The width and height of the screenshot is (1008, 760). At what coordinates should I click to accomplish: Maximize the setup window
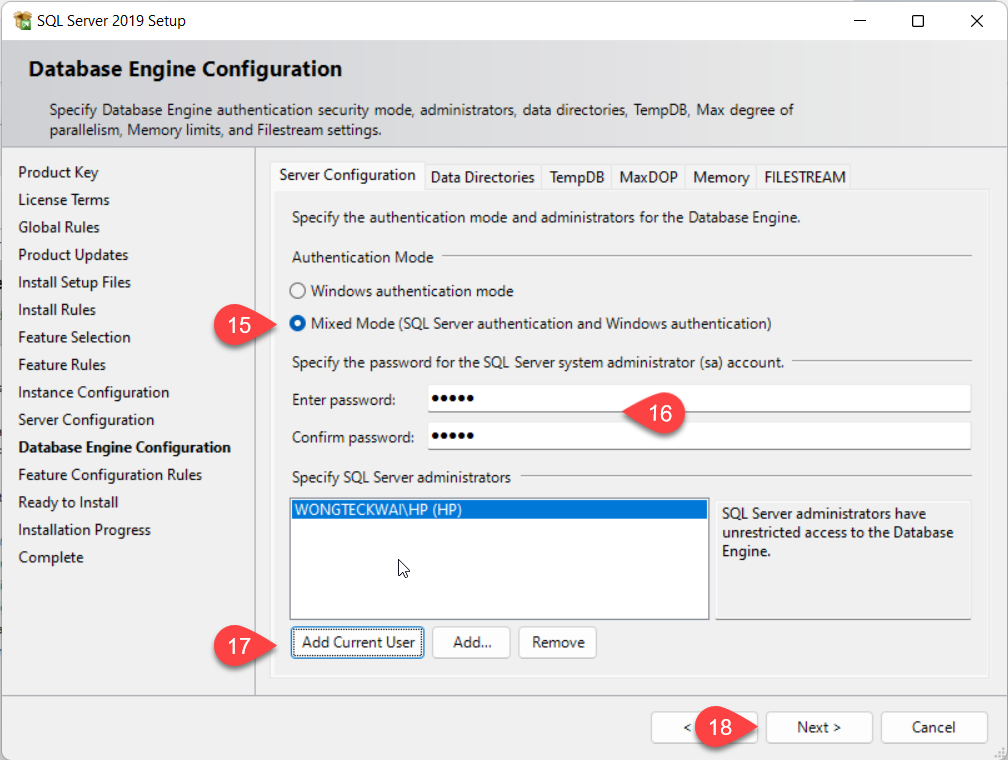pyautogui.click(x=918, y=21)
